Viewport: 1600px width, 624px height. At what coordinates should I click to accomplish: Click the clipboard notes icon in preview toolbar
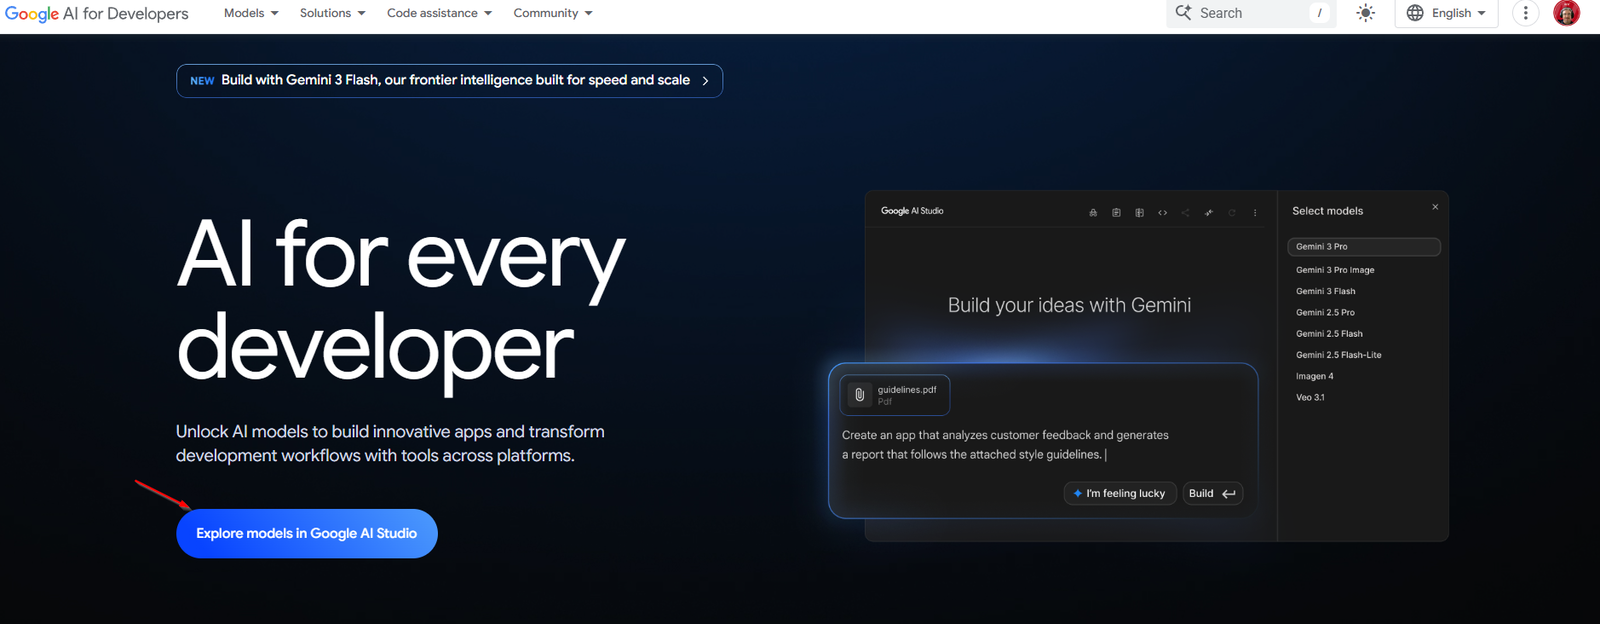pos(1116,212)
